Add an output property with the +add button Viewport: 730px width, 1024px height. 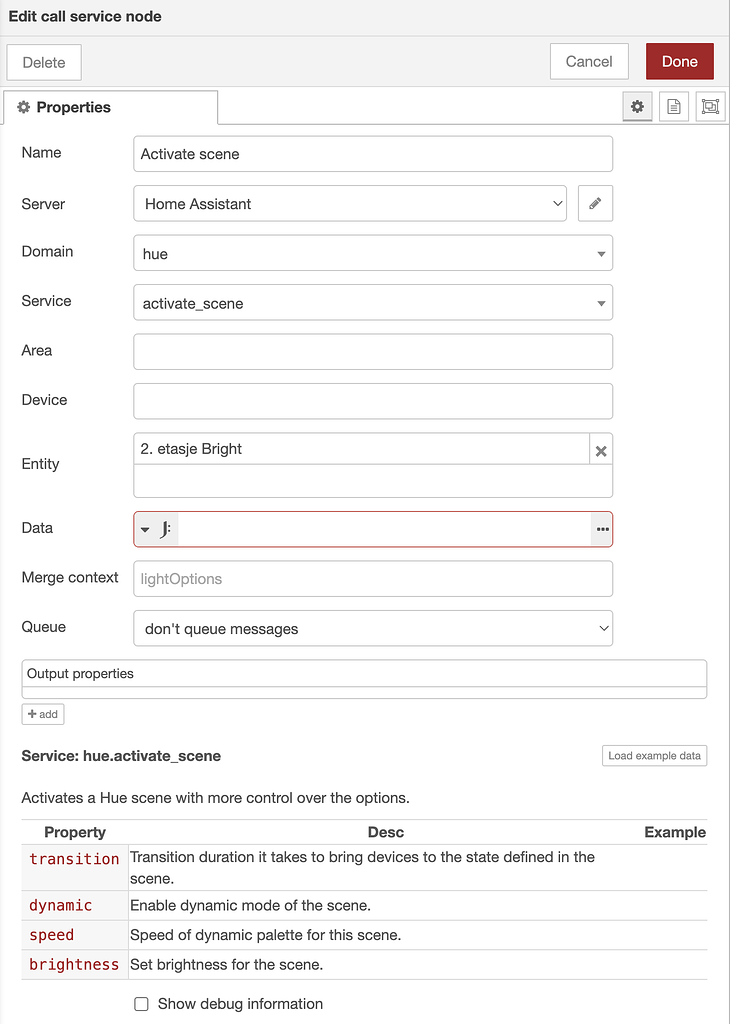42,714
